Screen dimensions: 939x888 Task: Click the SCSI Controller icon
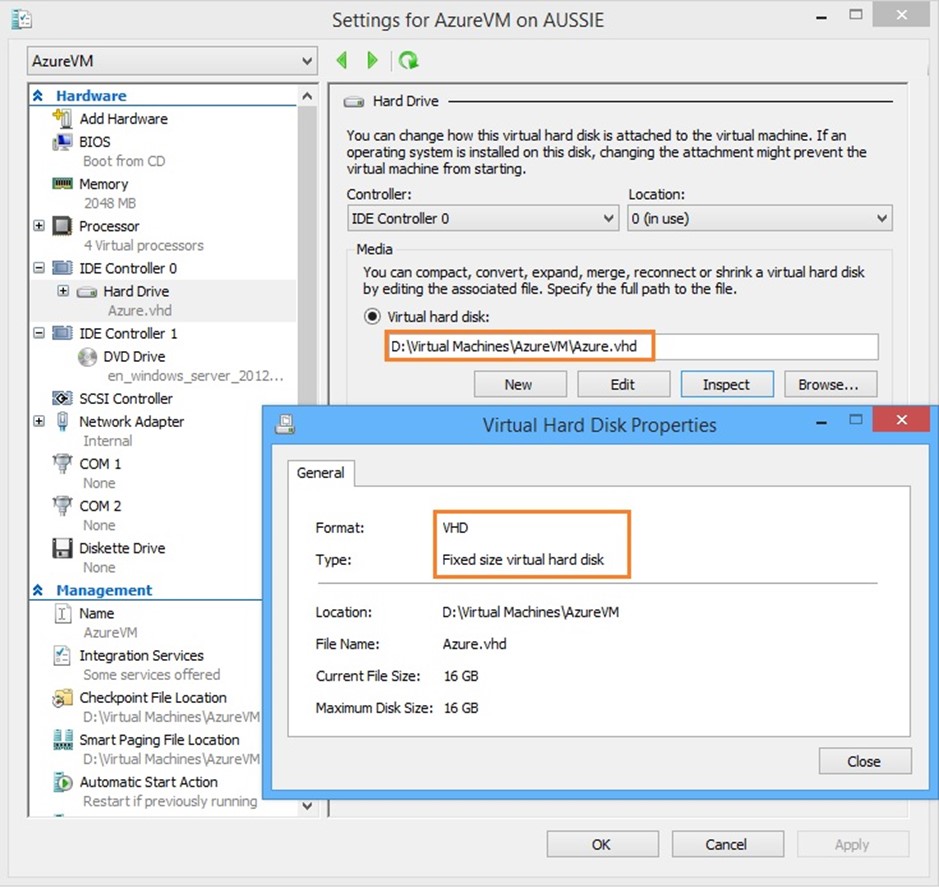tap(62, 398)
